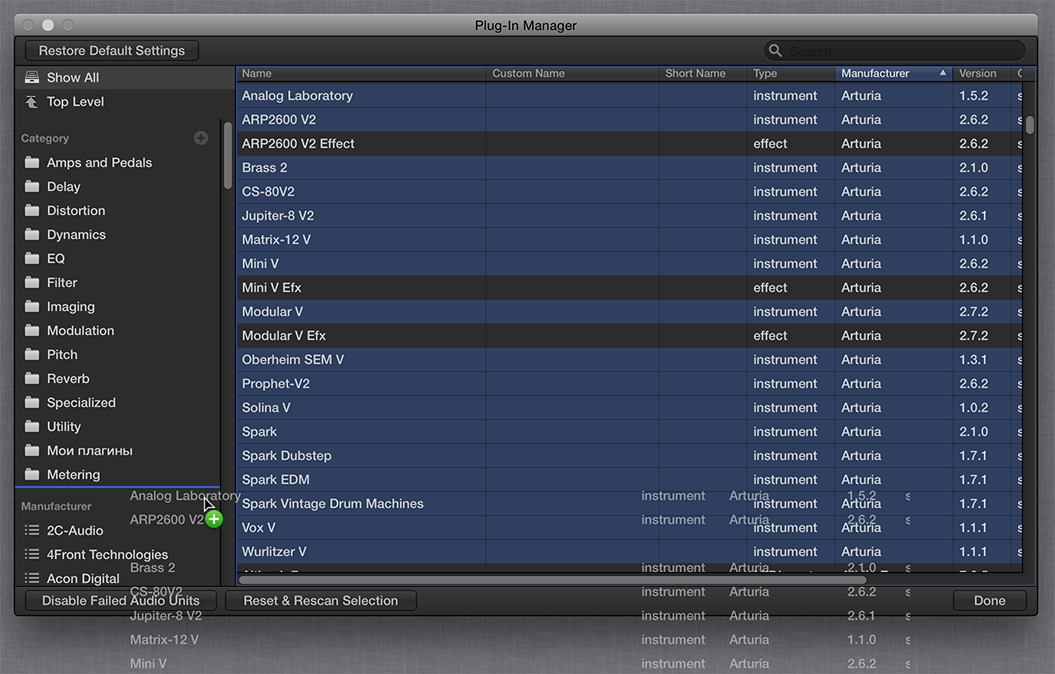
Task: Sort by Manufacturer column header
Action: 894,73
